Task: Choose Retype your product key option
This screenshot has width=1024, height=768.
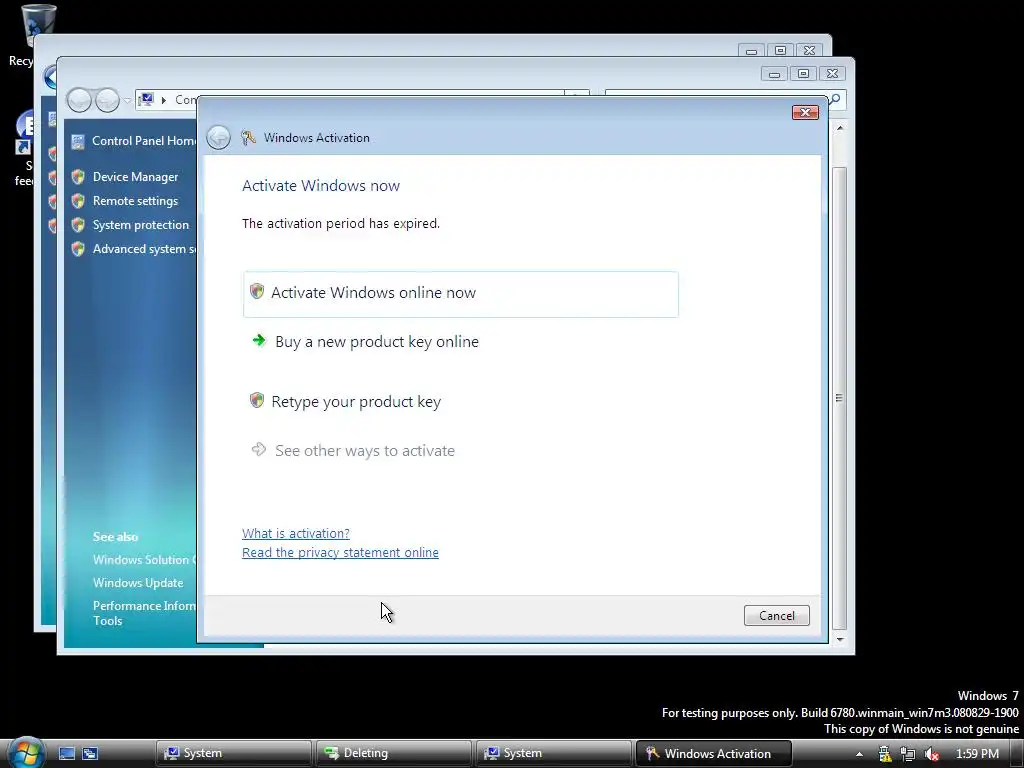Action: click(x=356, y=402)
